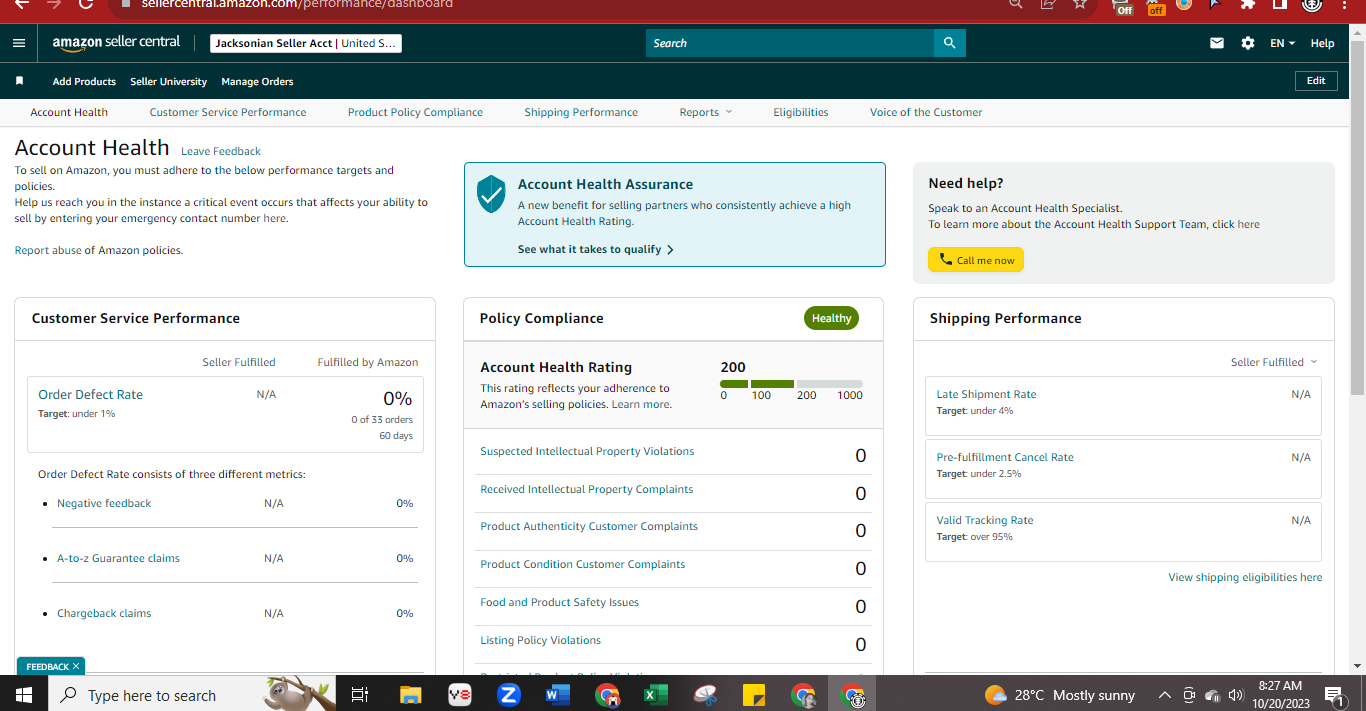Open the Eligibilities tab
1366x711 pixels.
(801, 112)
